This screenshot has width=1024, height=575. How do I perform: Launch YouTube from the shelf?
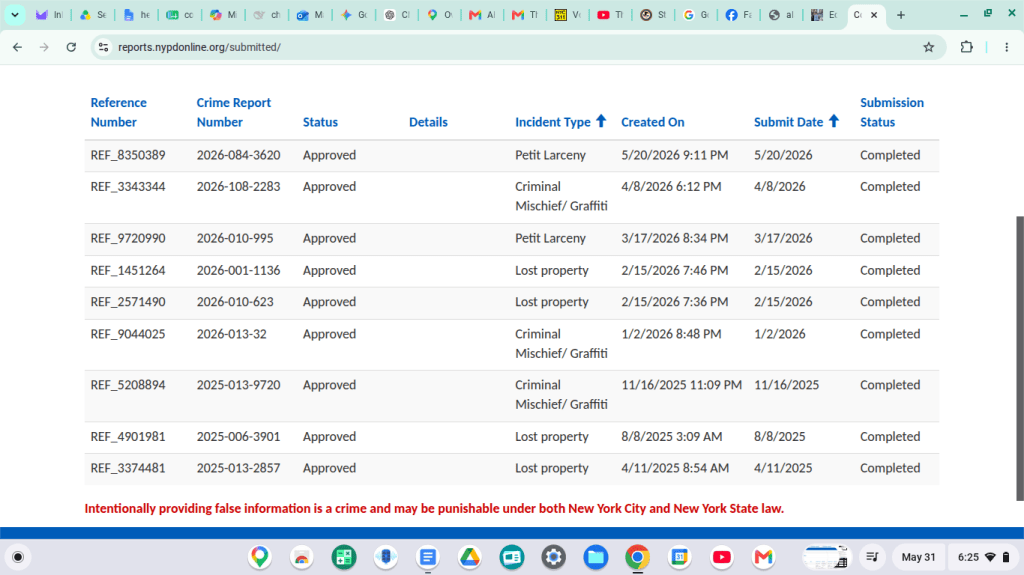(x=722, y=557)
